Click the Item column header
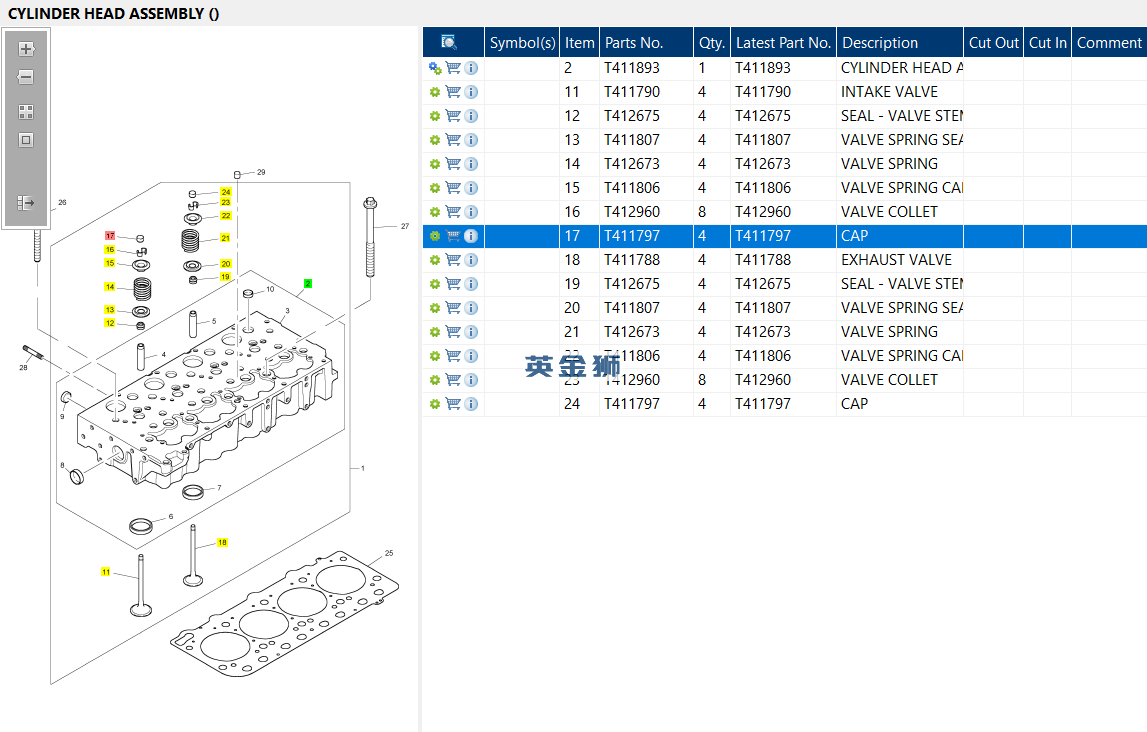 tap(579, 43)
